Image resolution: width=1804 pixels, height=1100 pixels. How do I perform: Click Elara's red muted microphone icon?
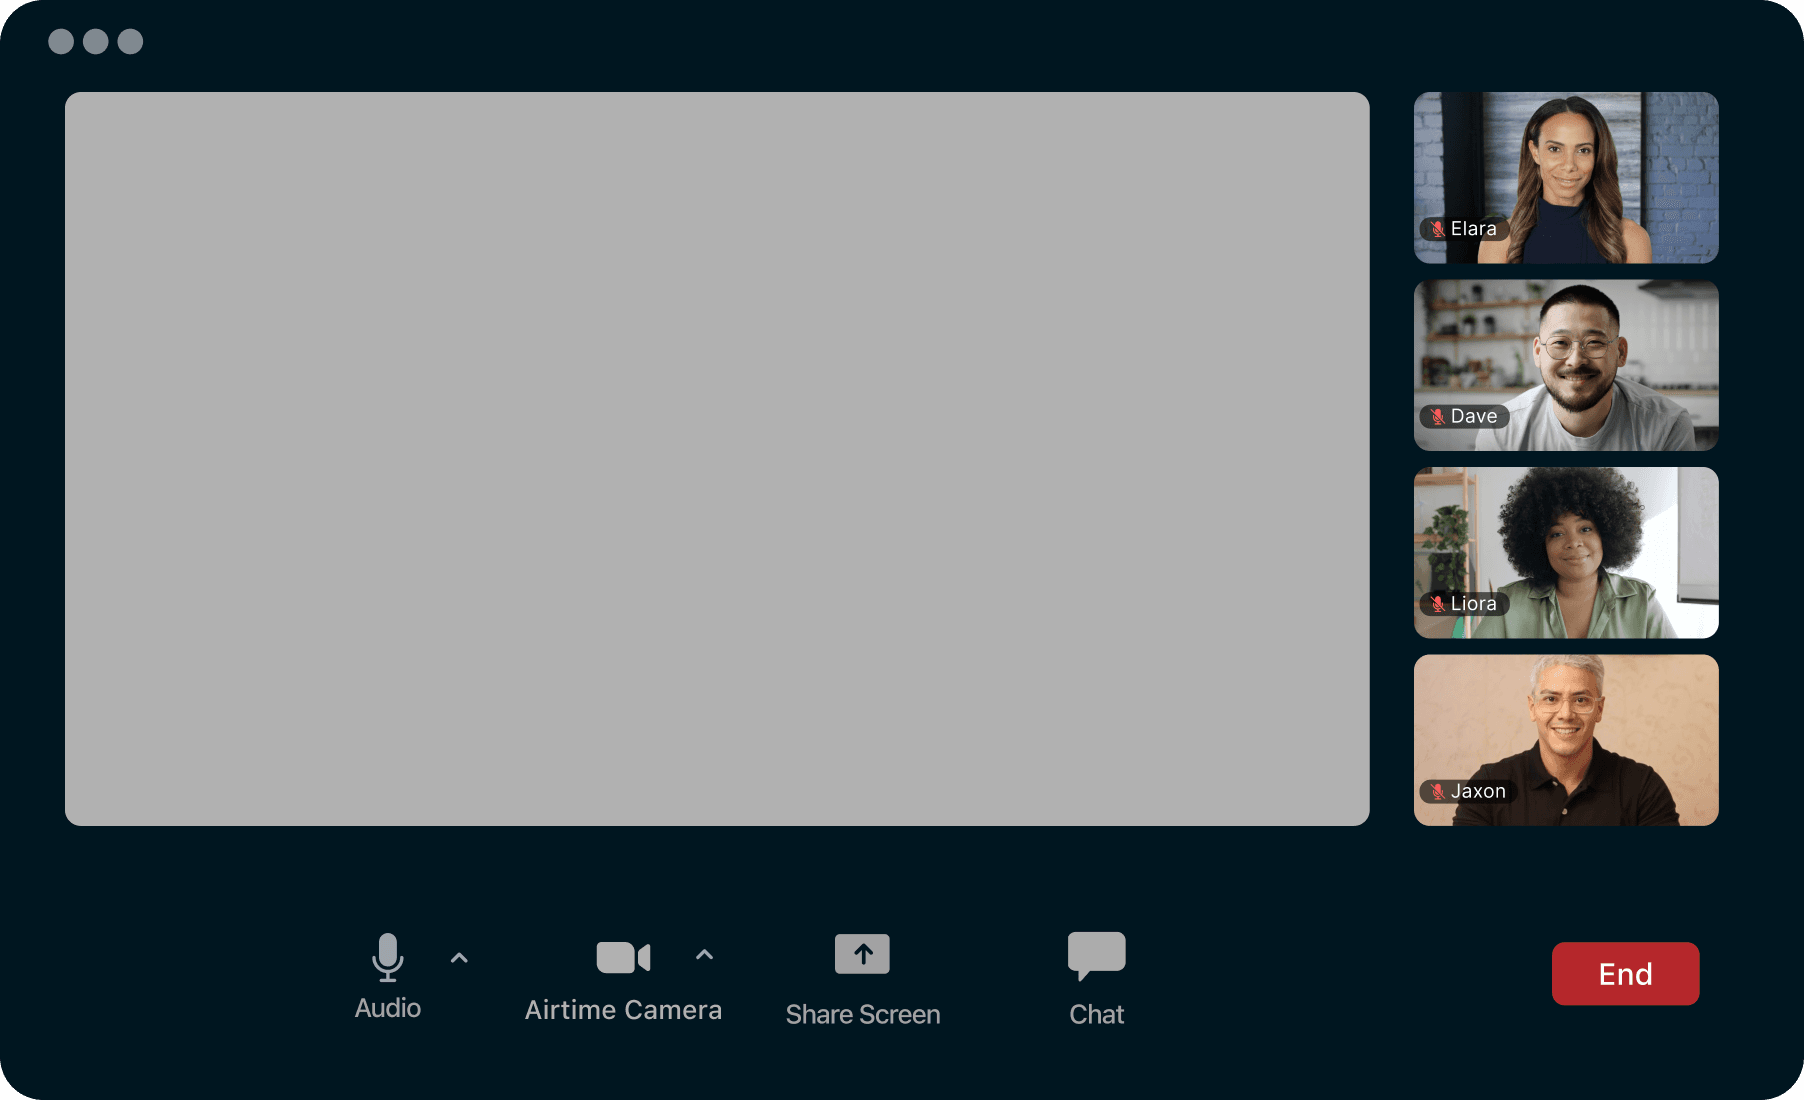click(x=1437, y=229)
